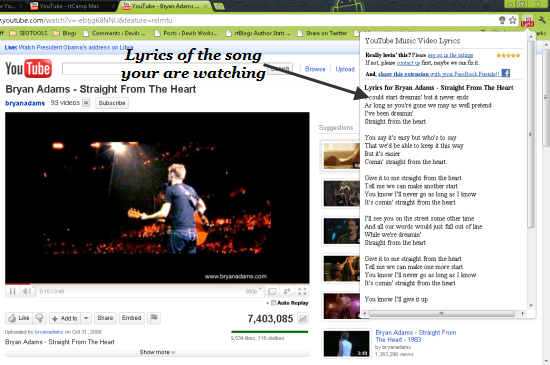550x365 pixels.
Task: Expand the description with Show more
Action: pyautogui.click(x=157, y=352)
